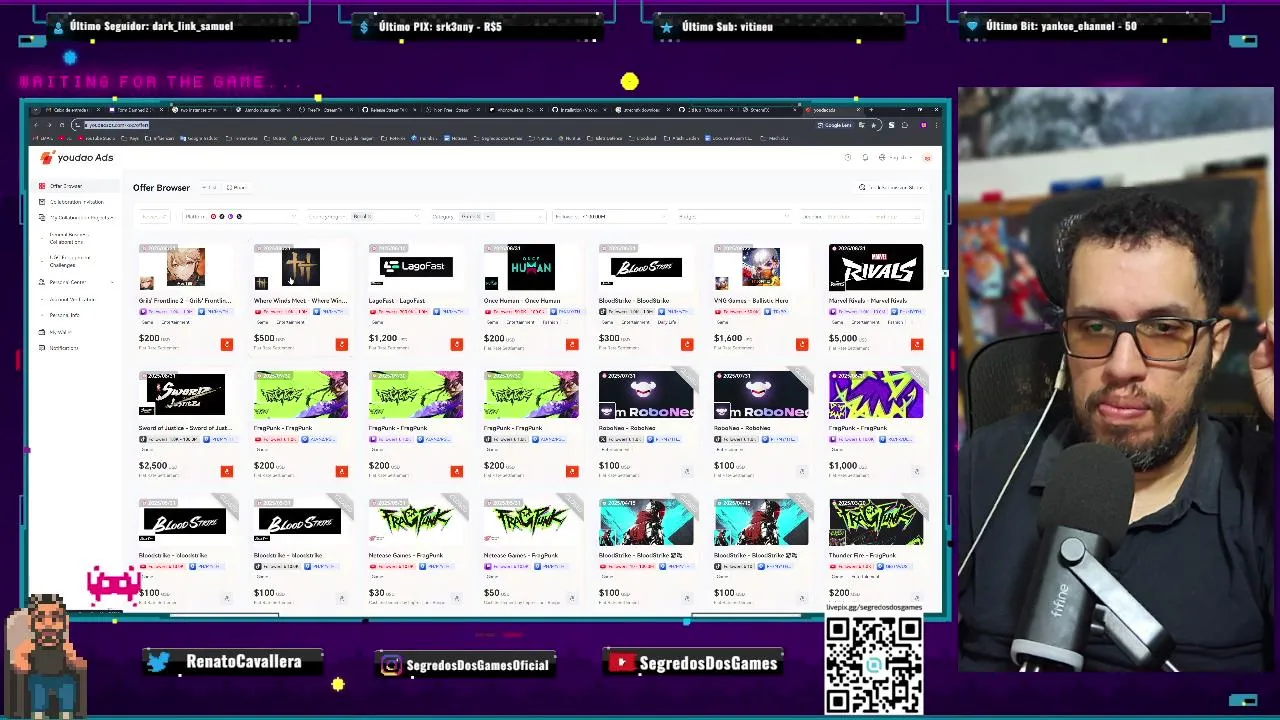Click the orange button on Marvel Rivals $5,000 card

pyautogui.click(x=917, y=344)
